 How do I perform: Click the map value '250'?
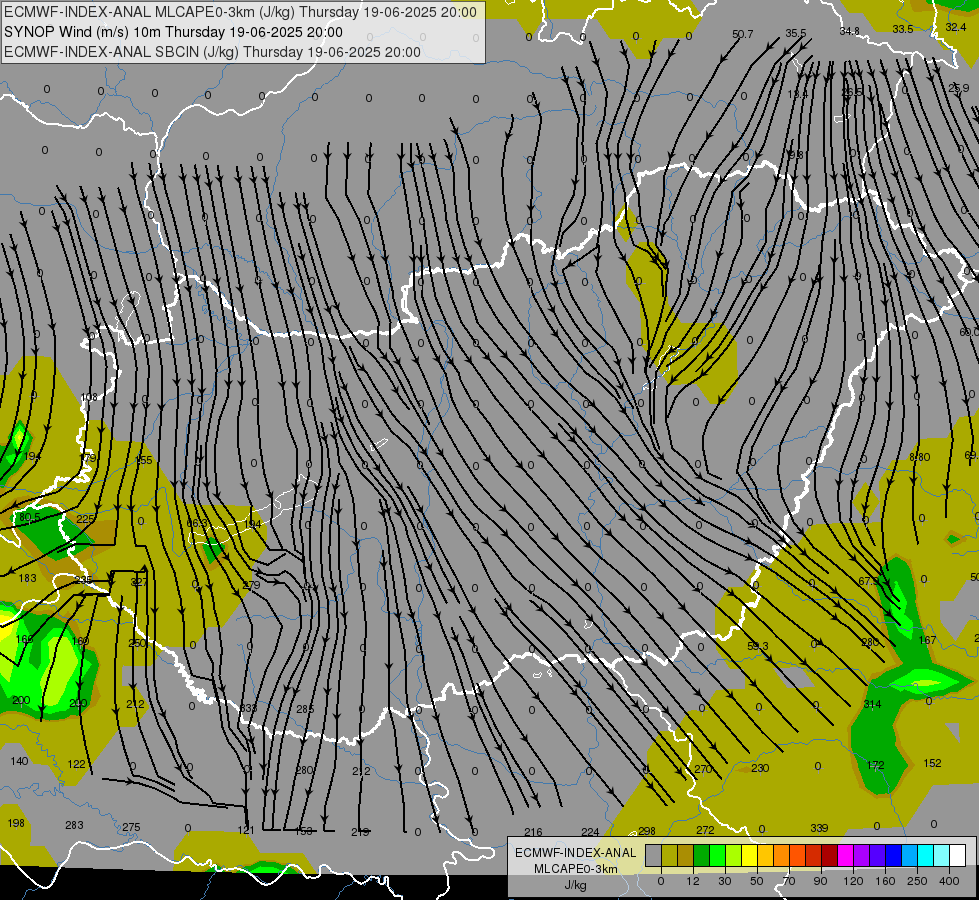pos(137,643)
